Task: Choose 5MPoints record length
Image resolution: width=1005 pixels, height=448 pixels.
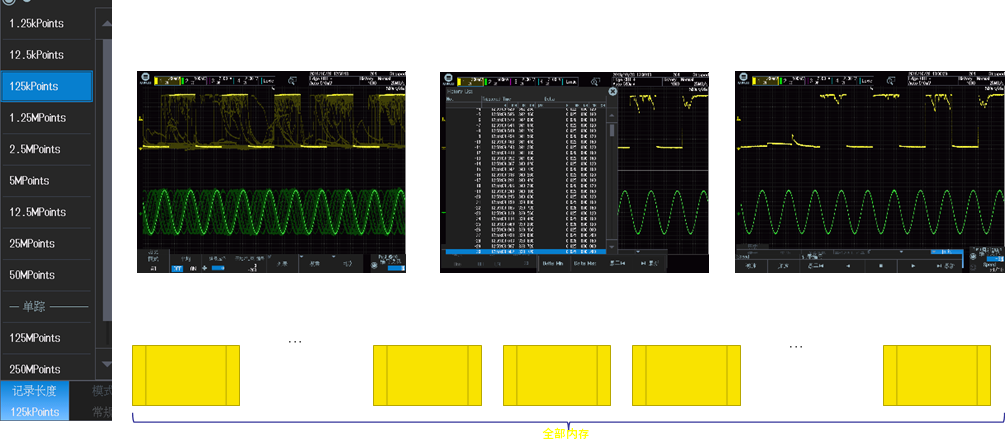Action: [46, 181]
